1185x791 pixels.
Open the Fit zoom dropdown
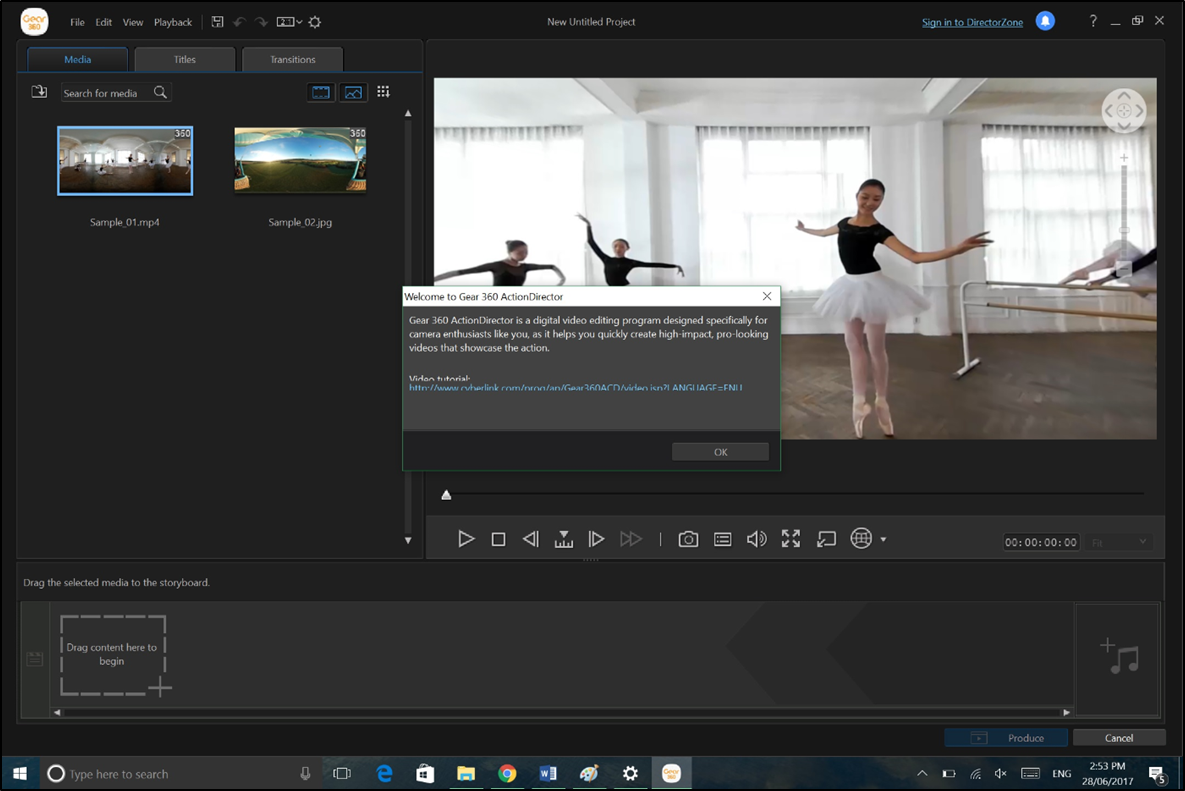click(x=1119, y=542)
